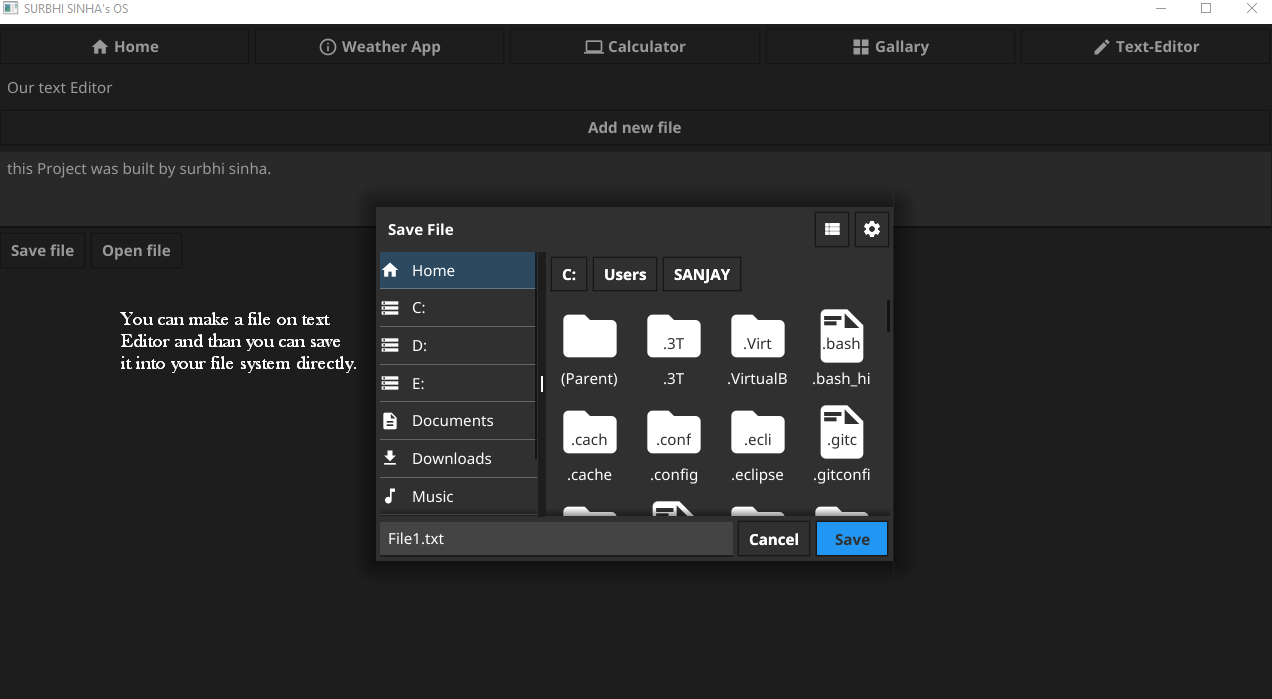Navigate to Users breadcrumb
This screenshot has width=1272, height=699.
point(625,274)
